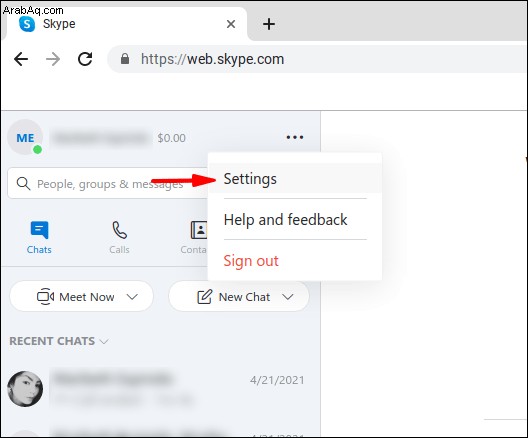Open a new browser tab with plus
Screen dimensions: 528x438
coord(269,24)
